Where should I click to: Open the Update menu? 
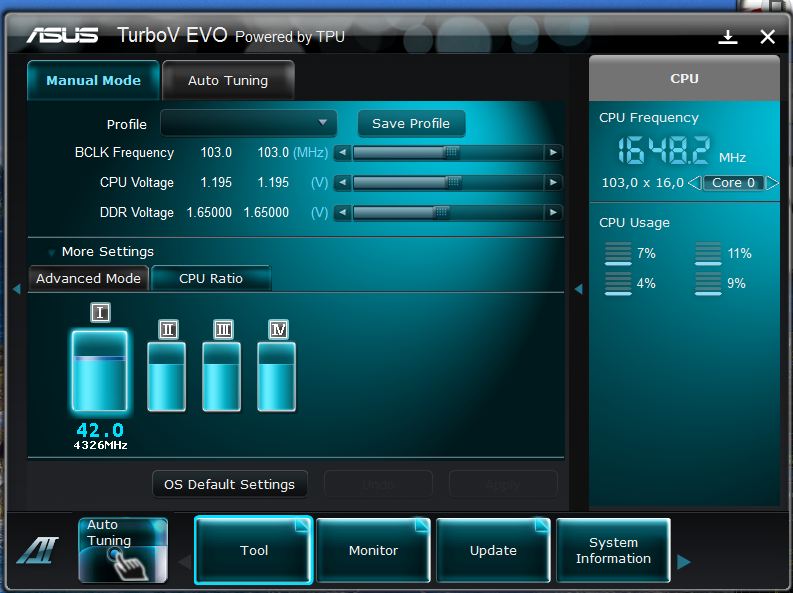[x=493, y=550]
